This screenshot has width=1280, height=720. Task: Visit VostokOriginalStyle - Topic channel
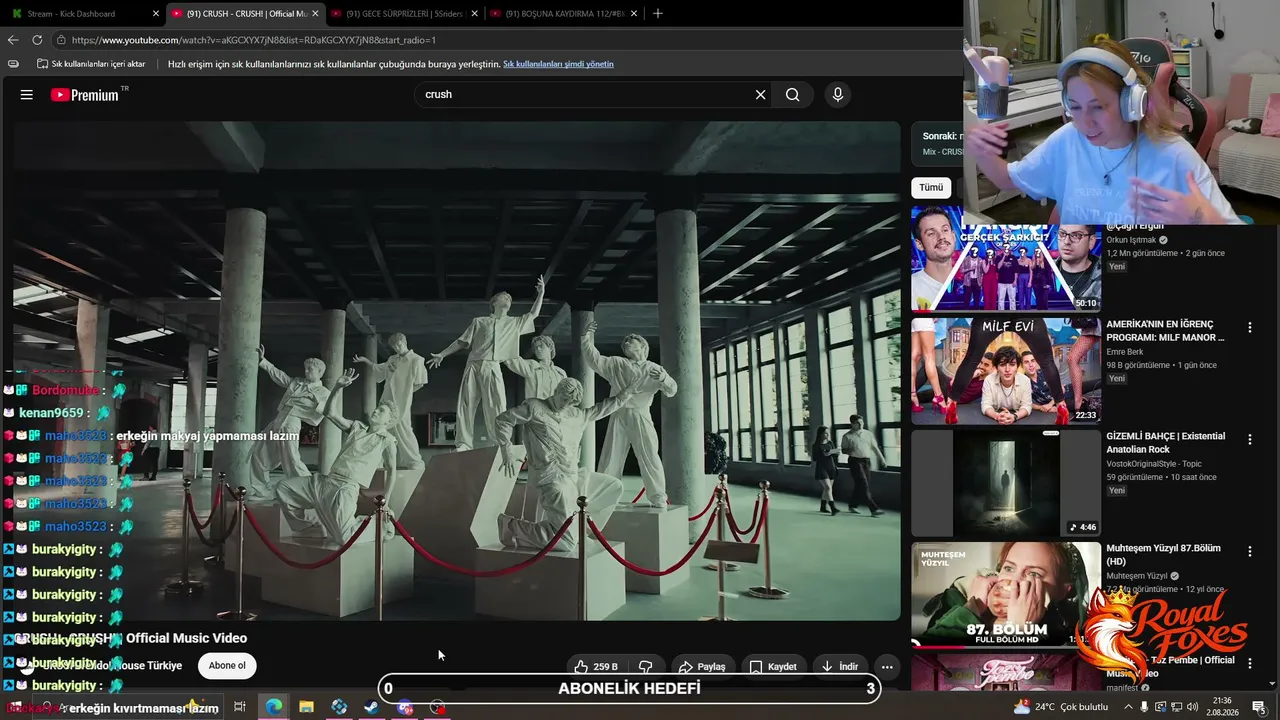pyautogui.click(x=1154, y=464)
